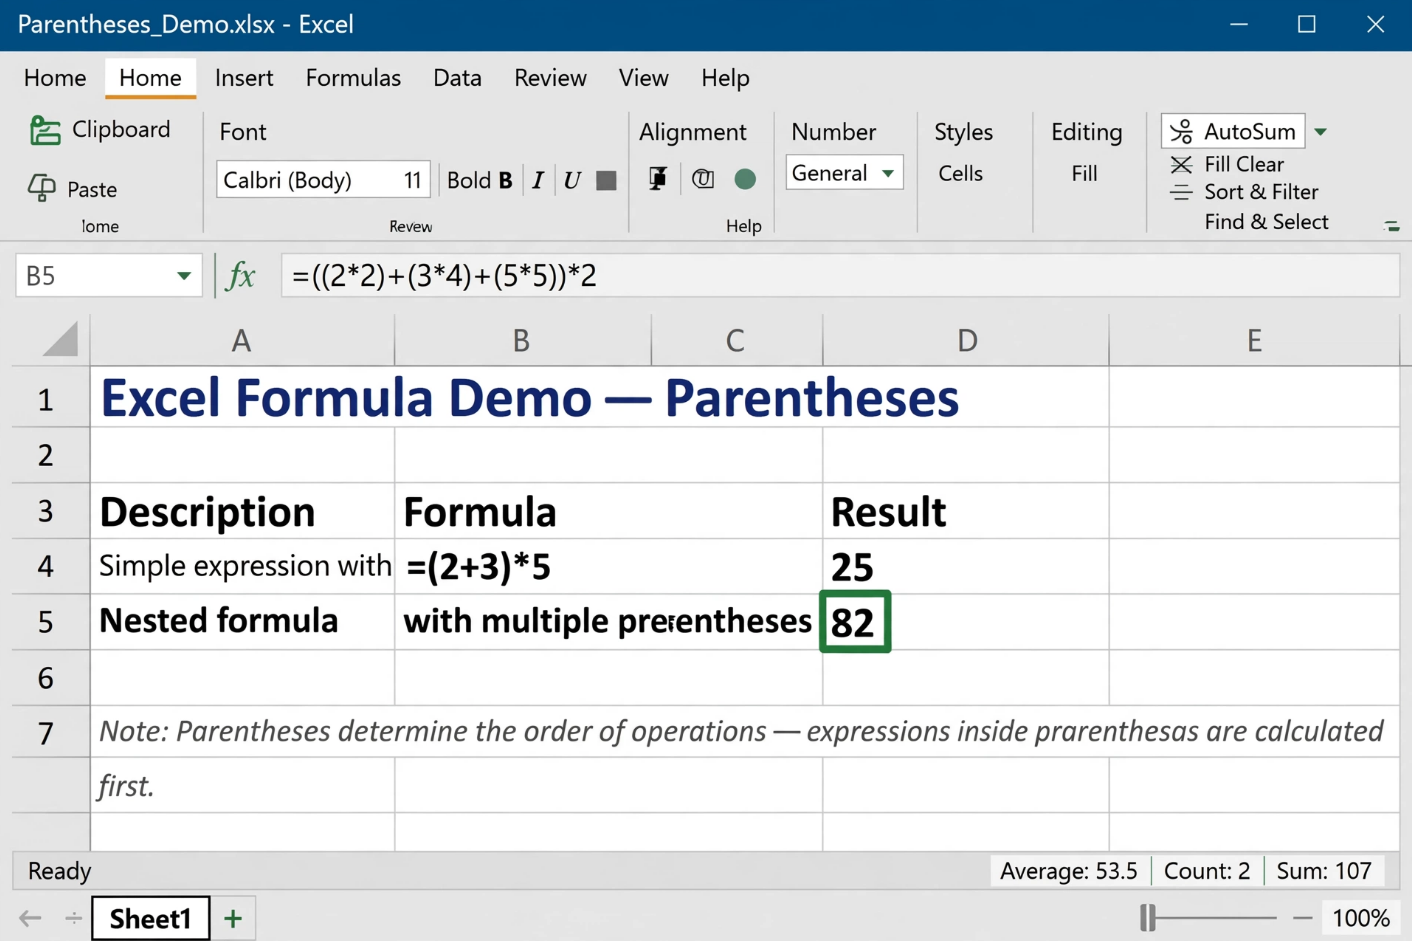Expand the Name Box dropdown arrow

coord(184,276)
